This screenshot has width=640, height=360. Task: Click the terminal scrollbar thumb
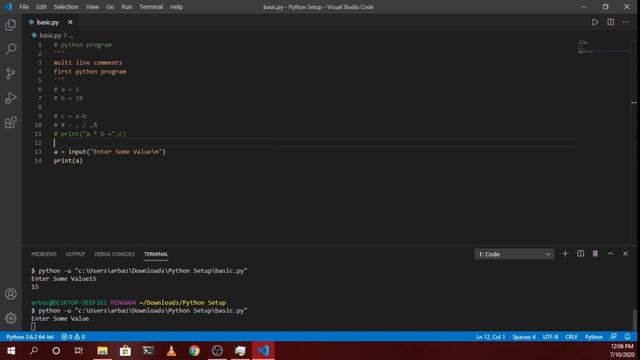pos(634,319)
